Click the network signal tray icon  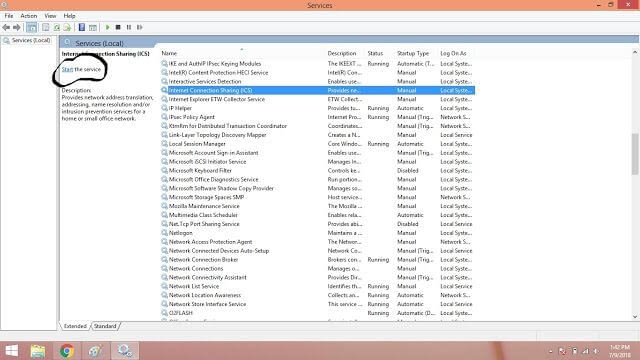(586, 351)
